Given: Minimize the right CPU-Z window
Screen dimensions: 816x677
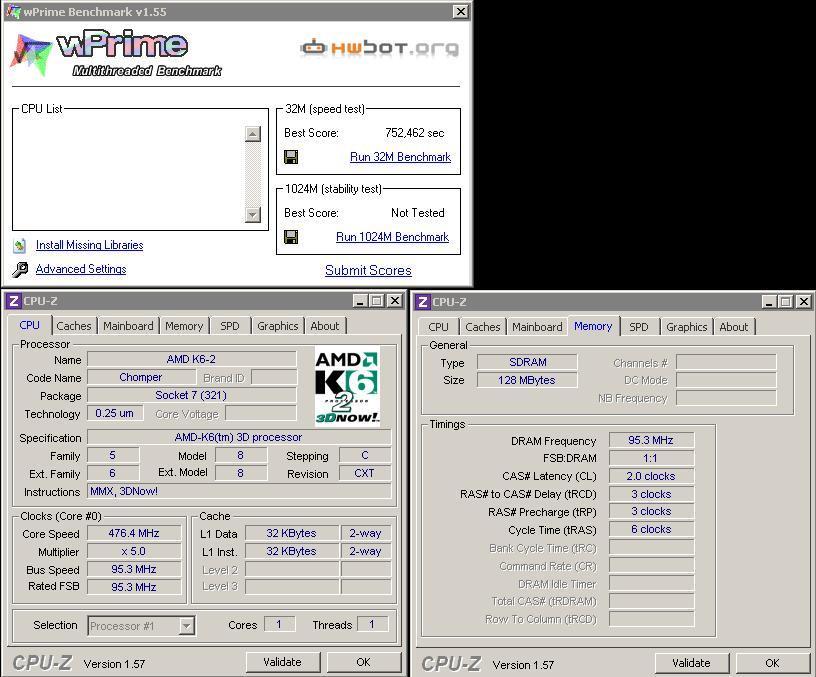Looking at the screenshot, I should (769, 302).
